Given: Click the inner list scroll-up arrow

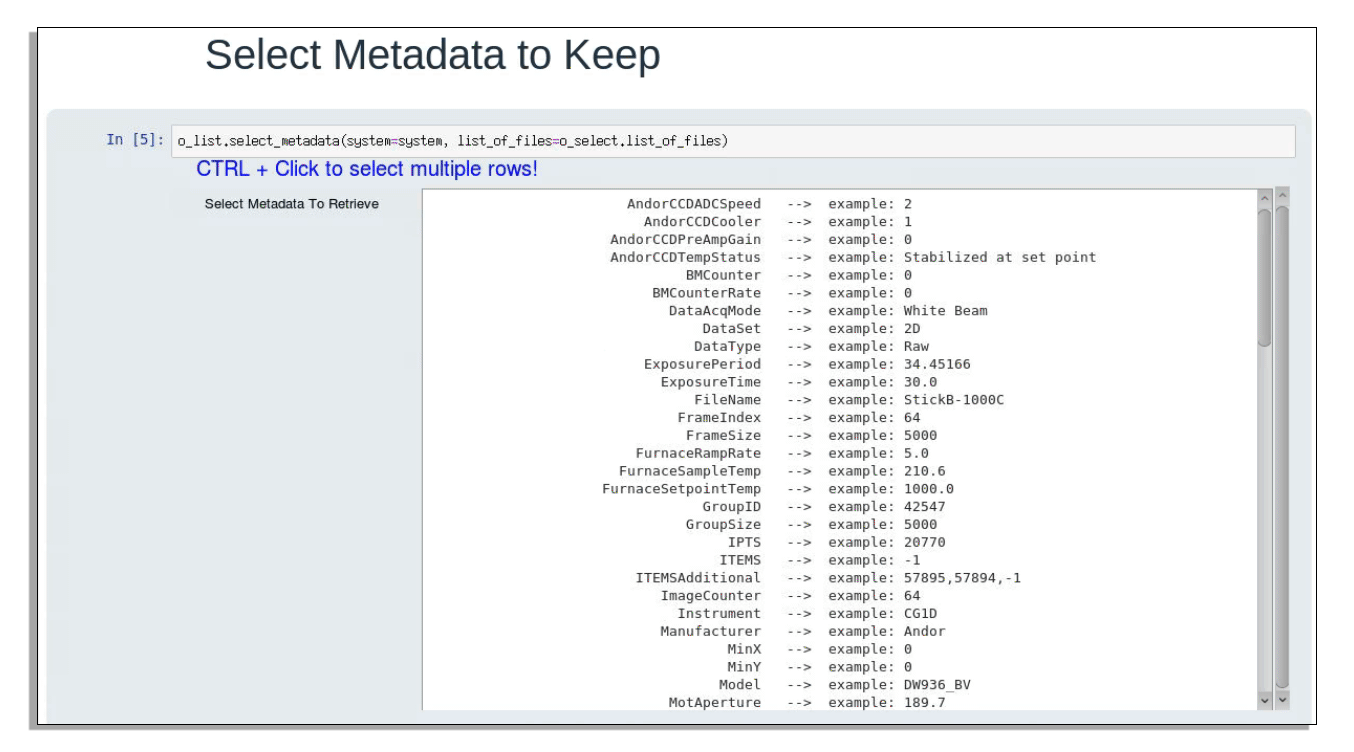Looking at the screenshot, I should click(1264, 199).
